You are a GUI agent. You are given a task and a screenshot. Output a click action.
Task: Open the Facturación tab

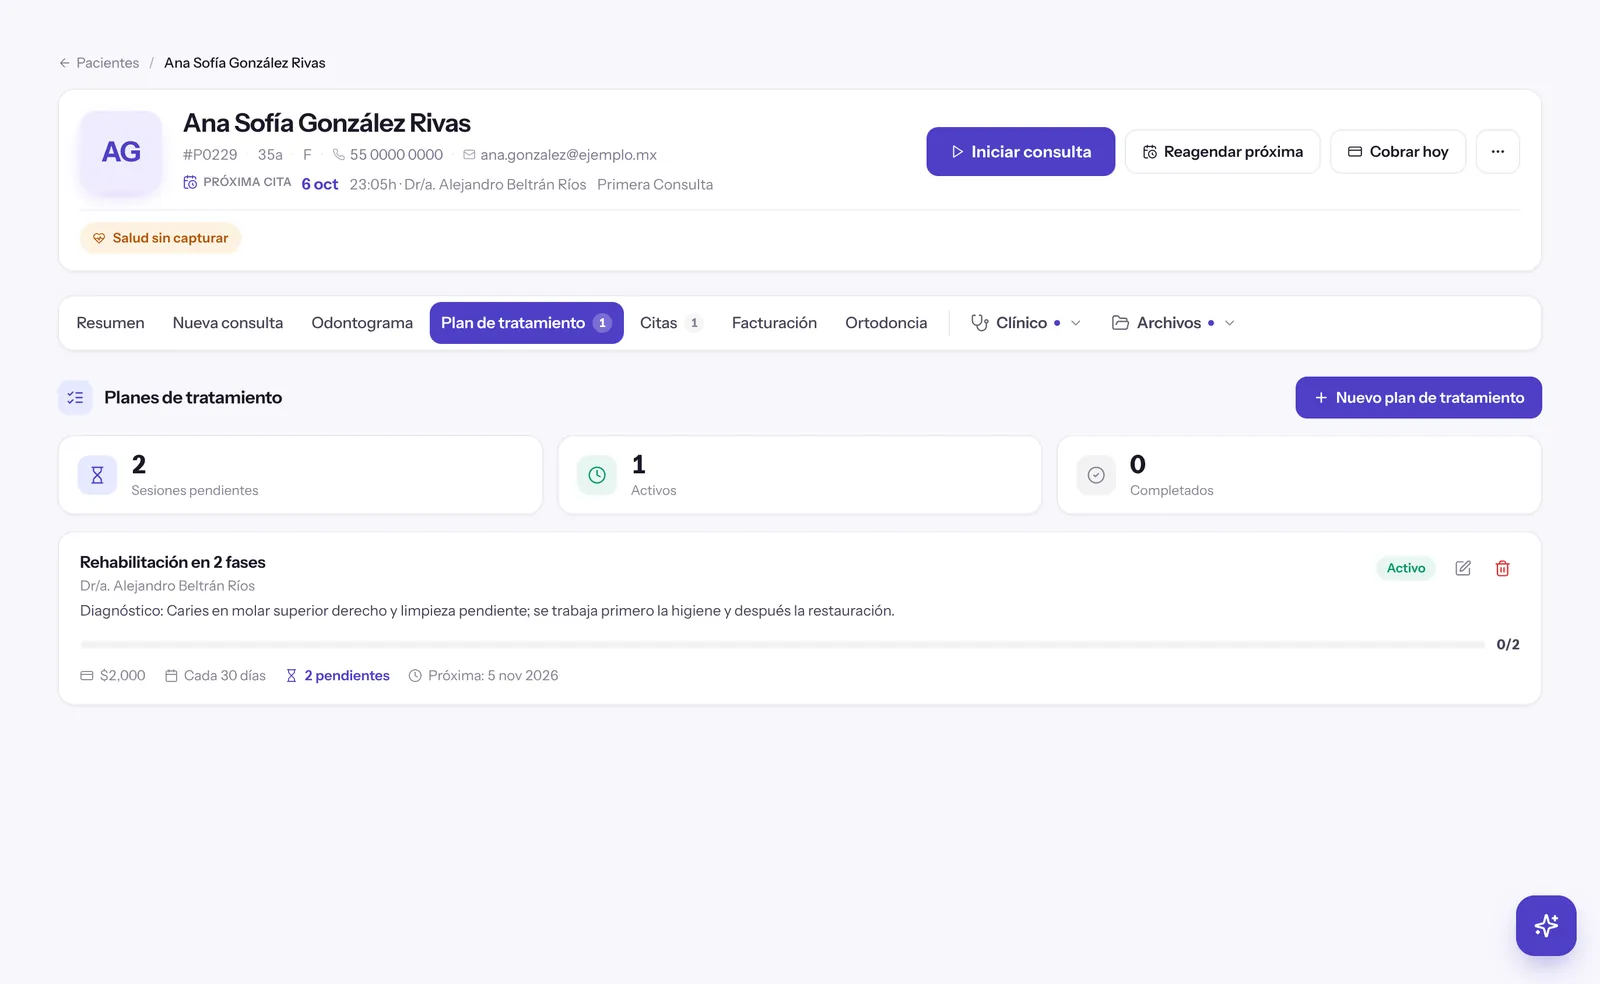[x=774, y=323]
